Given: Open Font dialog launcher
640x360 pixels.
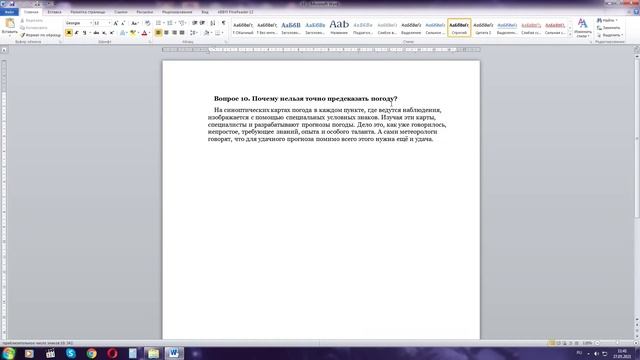Looking at the screenshot, I should 150,42.
